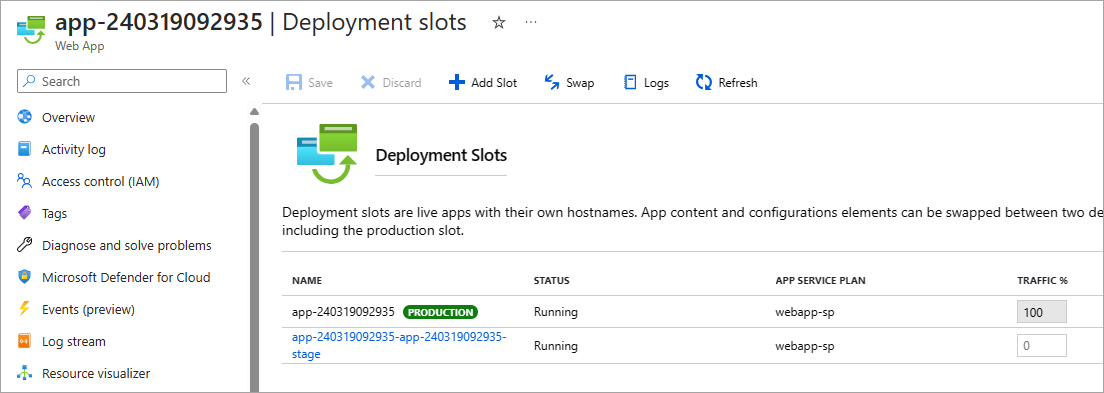Viewport: 1104px width, 393px height.
Task: Open Log stream menu item
Action: pos(74,342)
